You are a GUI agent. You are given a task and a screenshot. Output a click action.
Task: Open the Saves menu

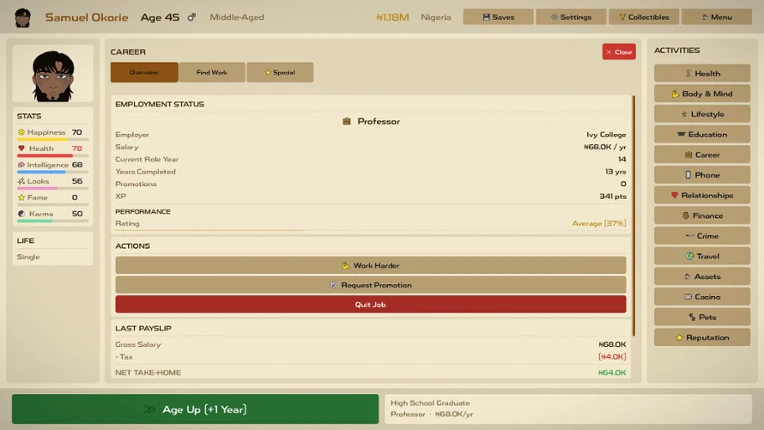(x=498, y=17)
